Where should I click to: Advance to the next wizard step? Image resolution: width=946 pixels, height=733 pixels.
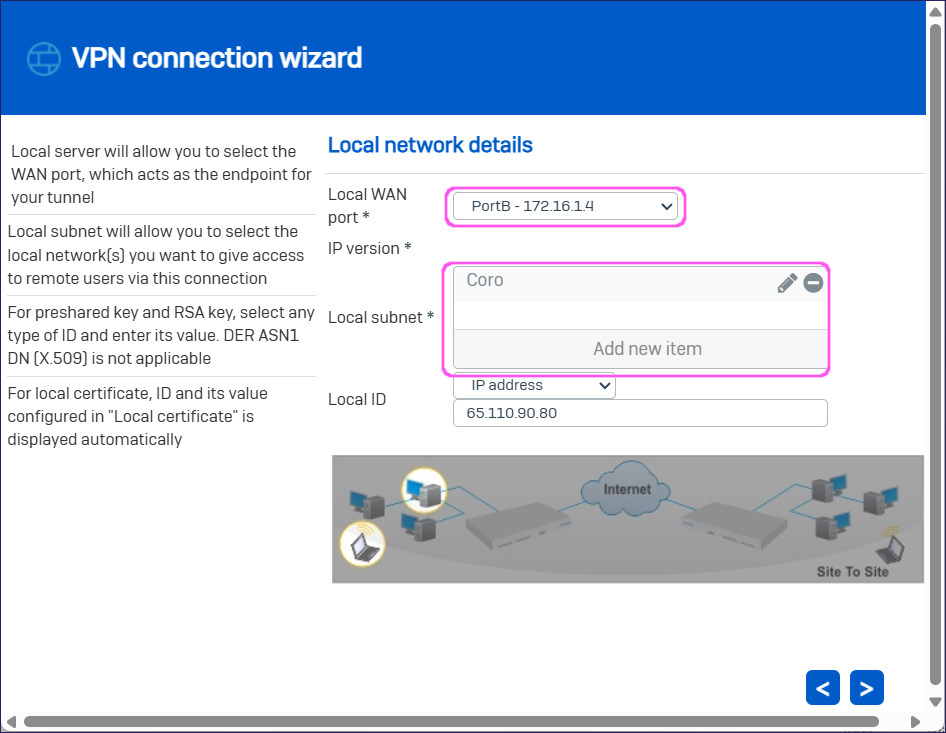[866, 688]
